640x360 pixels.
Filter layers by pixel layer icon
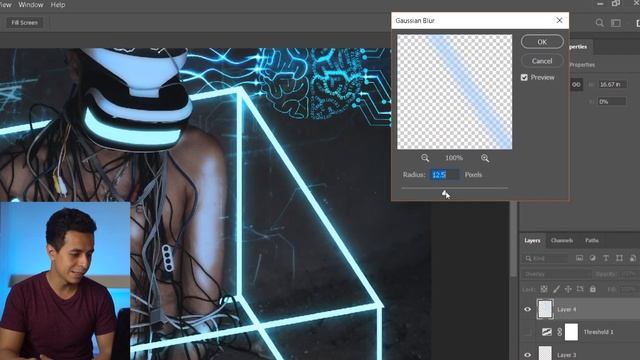[x=580, y=258]
